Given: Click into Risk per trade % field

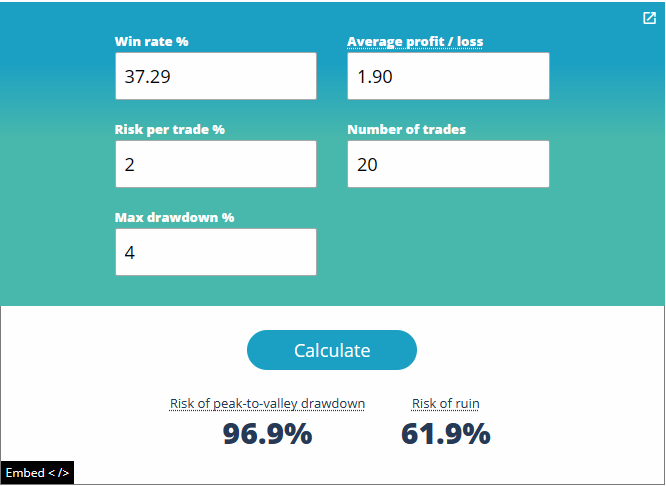Looking at the screenshot, I should click(x=216, y=164).
